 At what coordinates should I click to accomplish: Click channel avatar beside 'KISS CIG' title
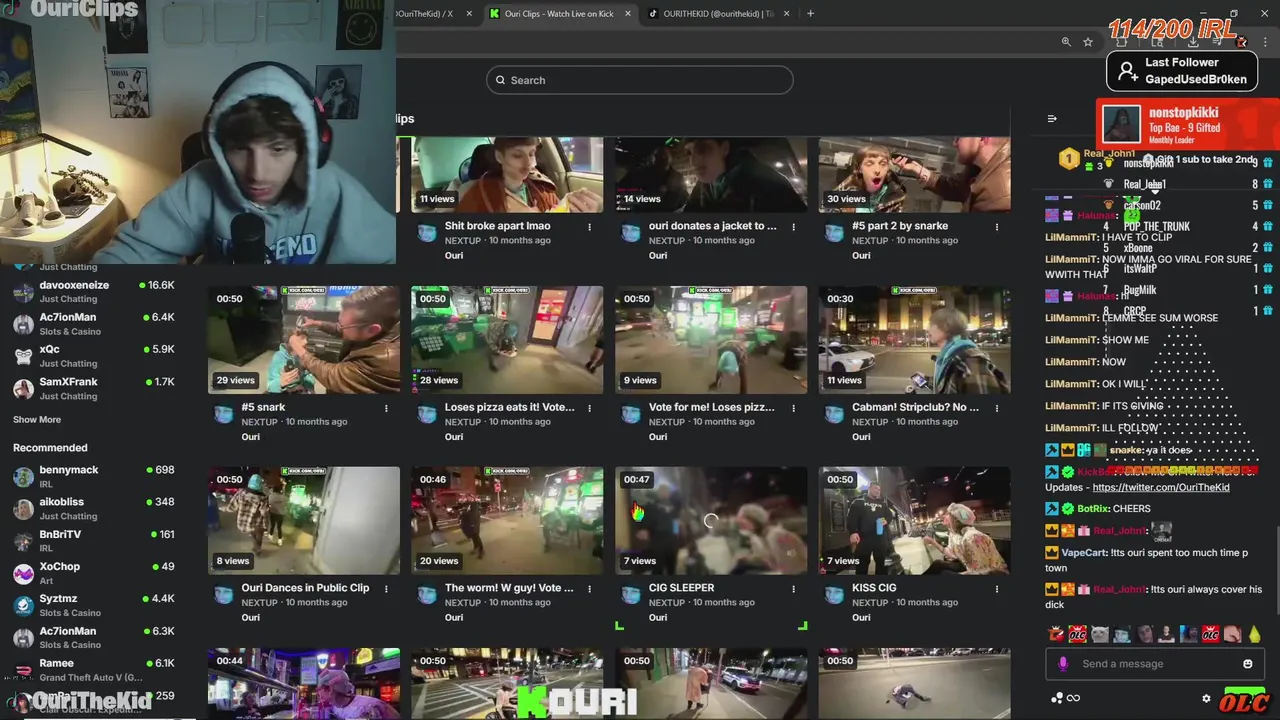[x=834, y=595]
